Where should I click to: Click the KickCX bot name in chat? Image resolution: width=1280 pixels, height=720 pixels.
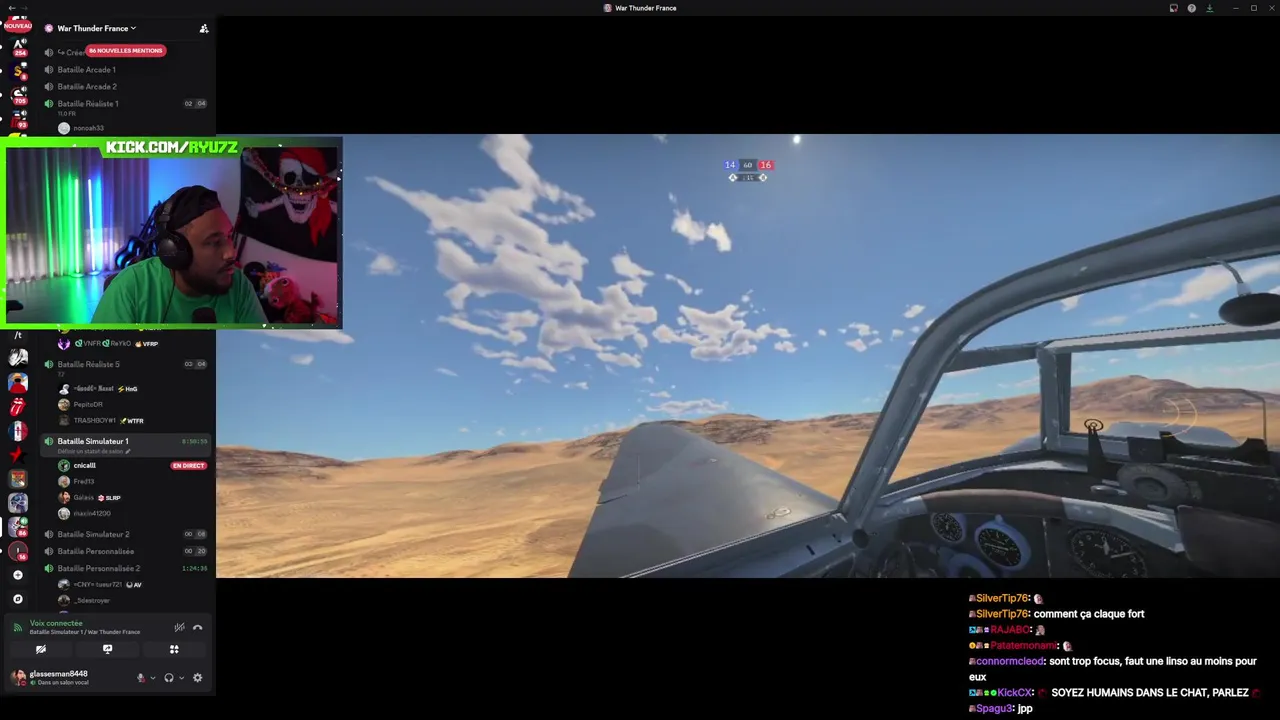[1014, 693]
